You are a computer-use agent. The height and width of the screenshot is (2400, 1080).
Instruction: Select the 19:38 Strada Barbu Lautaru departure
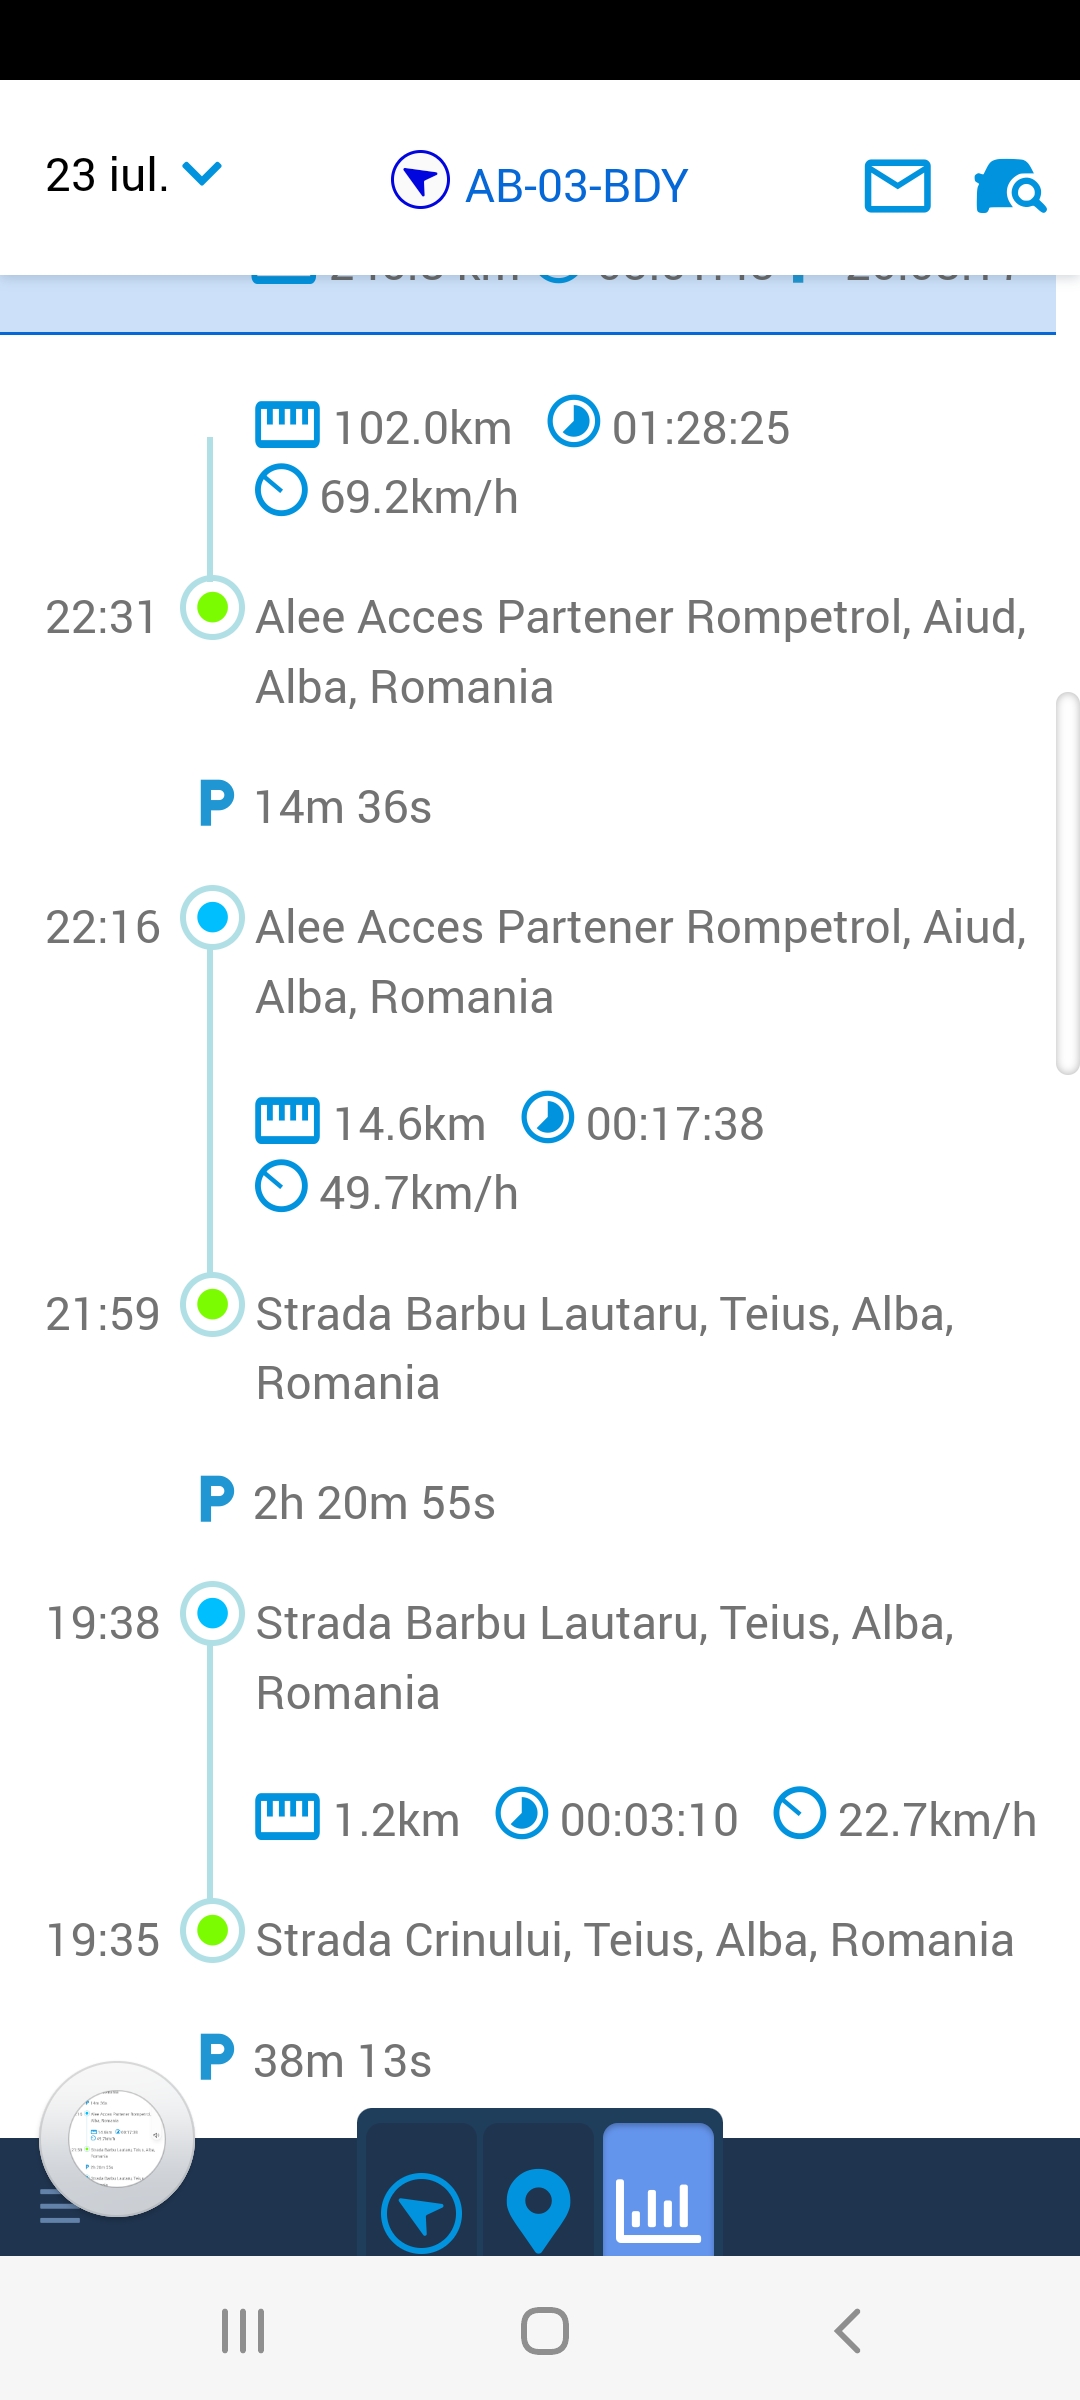pos(604,1657)
